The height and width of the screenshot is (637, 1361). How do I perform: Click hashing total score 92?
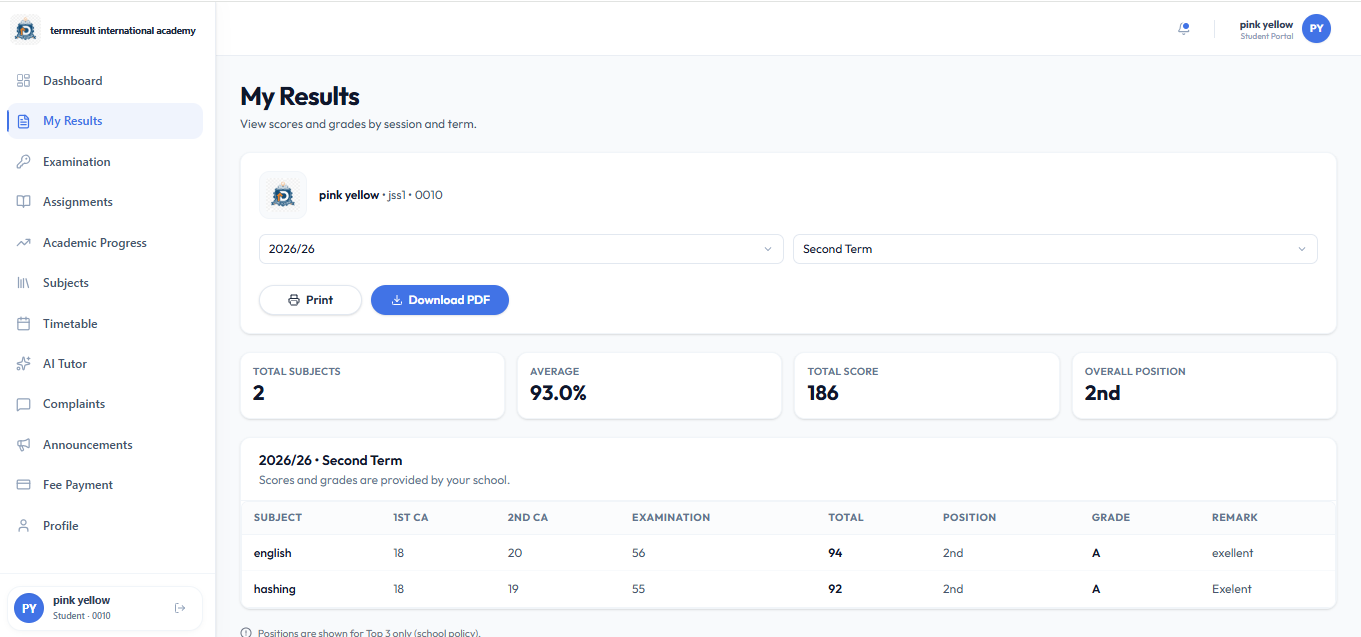click(x=835, y=589)
